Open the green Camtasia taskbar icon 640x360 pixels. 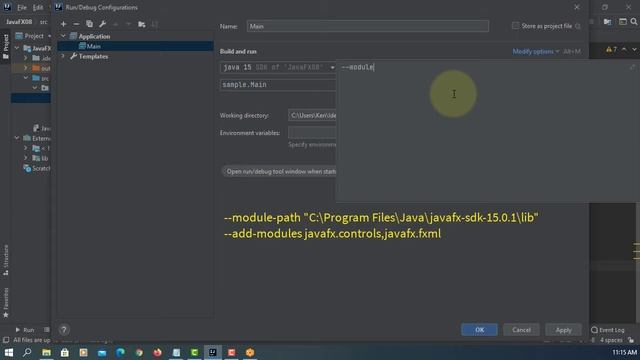[x=194, y=352]
